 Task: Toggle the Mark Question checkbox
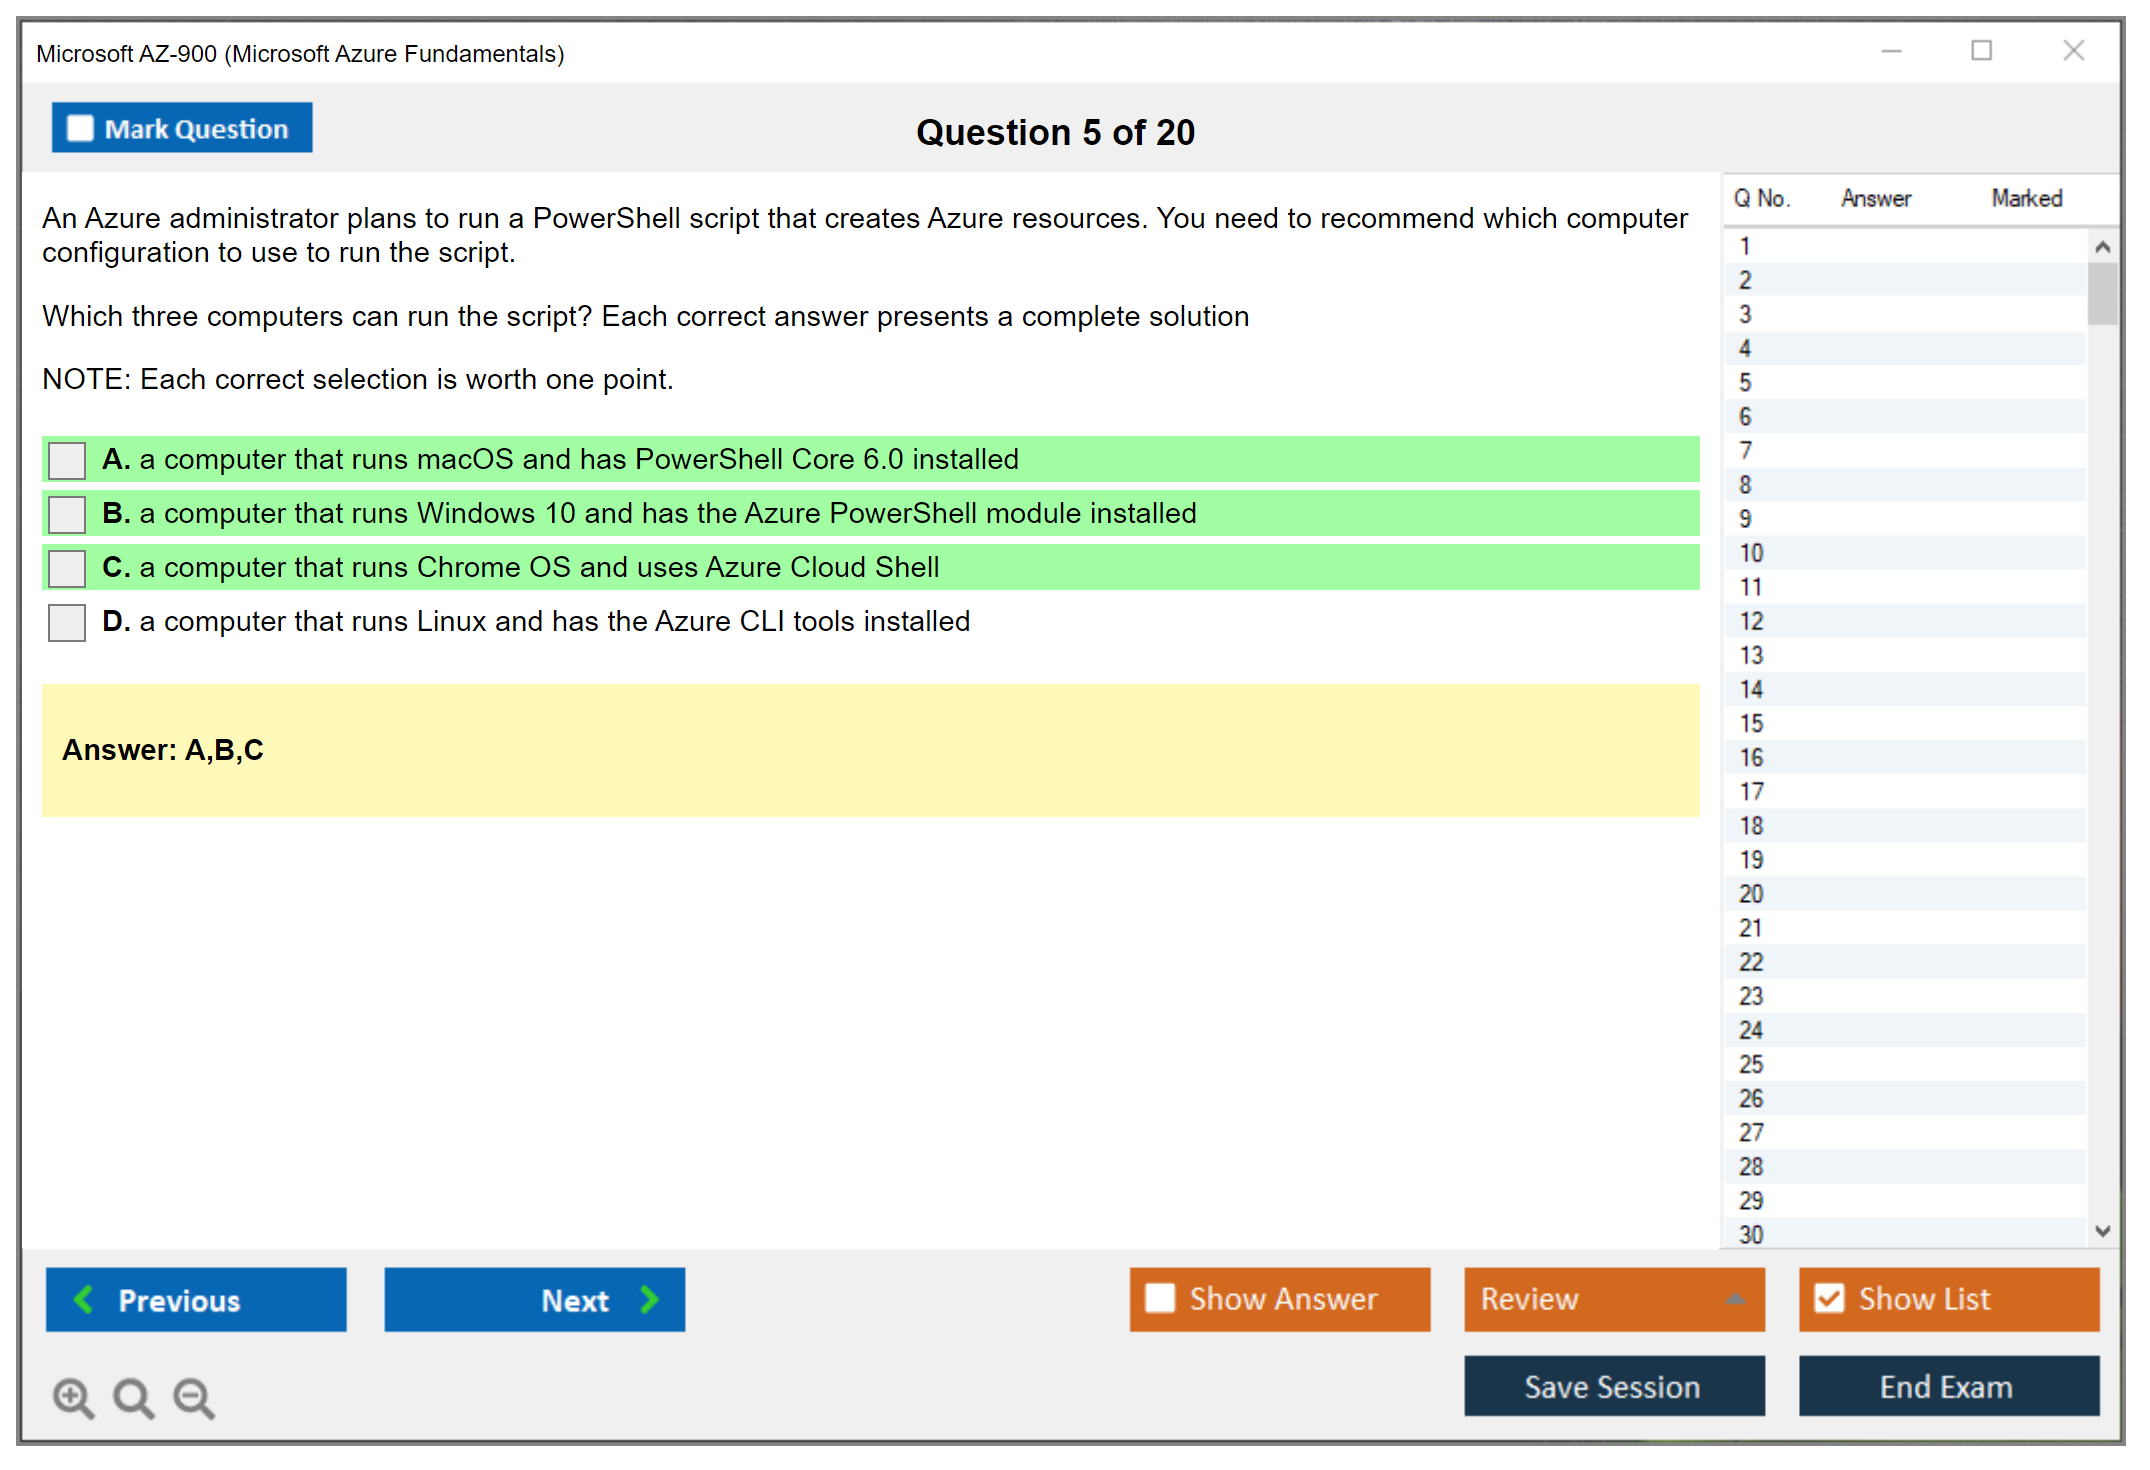point(80,129)
